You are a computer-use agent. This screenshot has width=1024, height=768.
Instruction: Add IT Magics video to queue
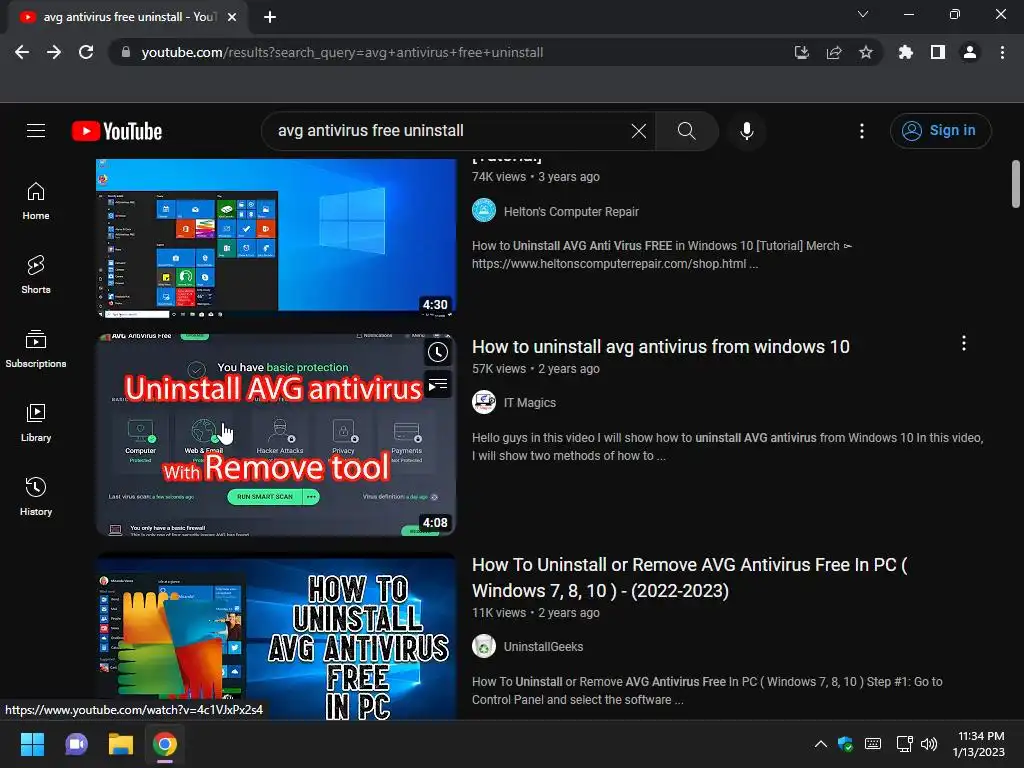(438, 384)
